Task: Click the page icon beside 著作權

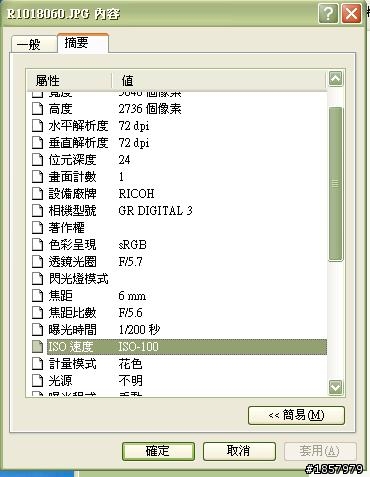Action: tap(37, 228)
